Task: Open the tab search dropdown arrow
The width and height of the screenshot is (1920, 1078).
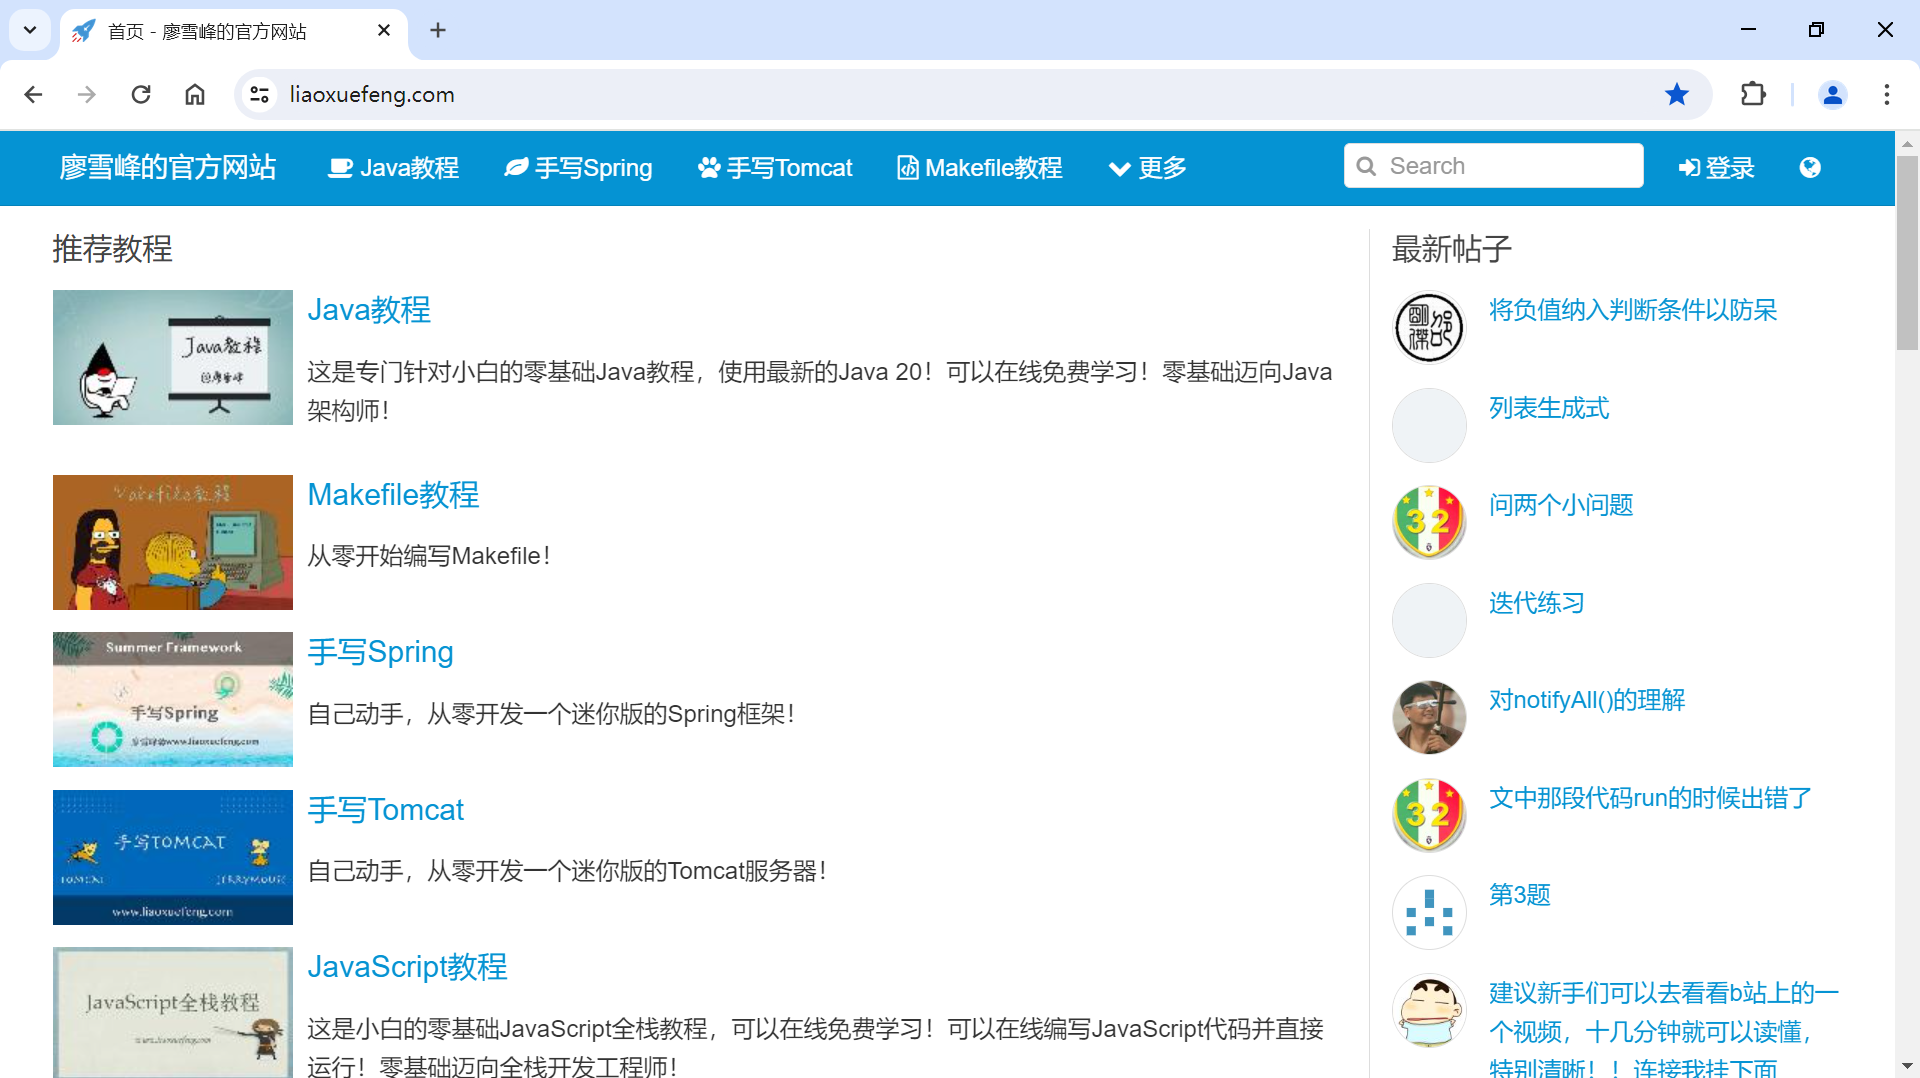Action: coord(29,30)
